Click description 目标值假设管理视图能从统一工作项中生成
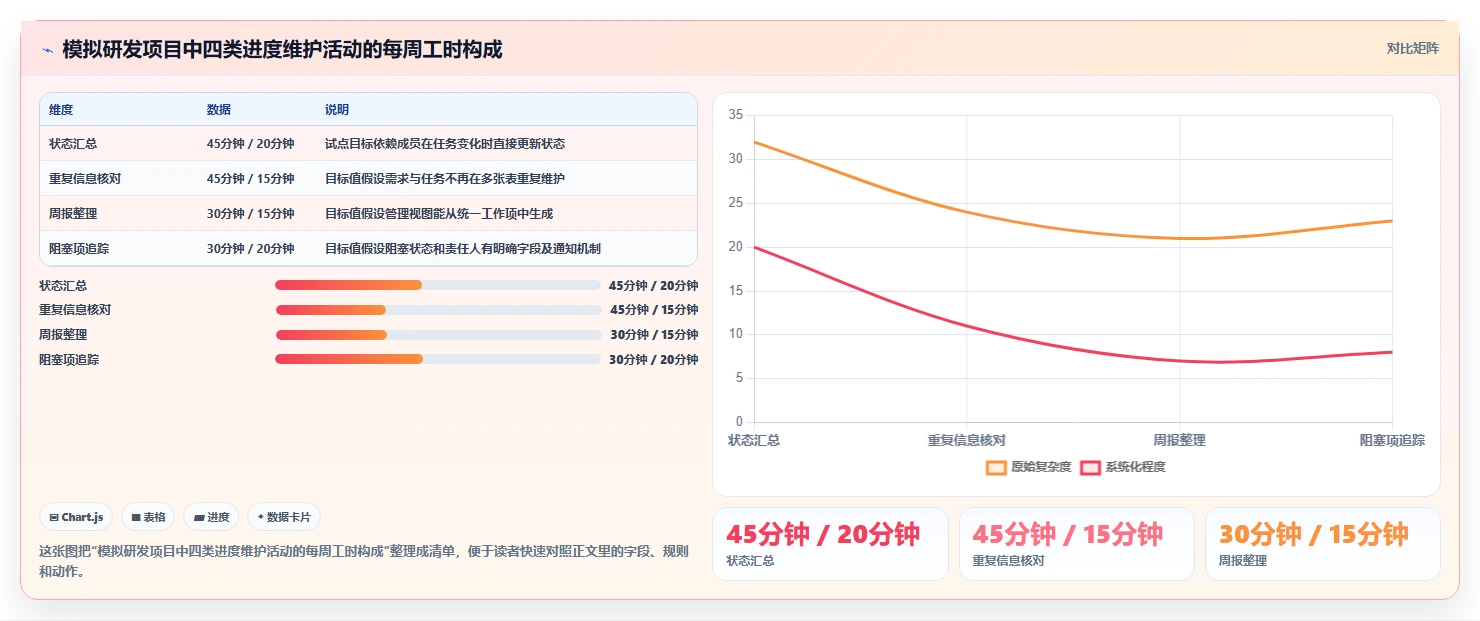 tap(439, 214)
